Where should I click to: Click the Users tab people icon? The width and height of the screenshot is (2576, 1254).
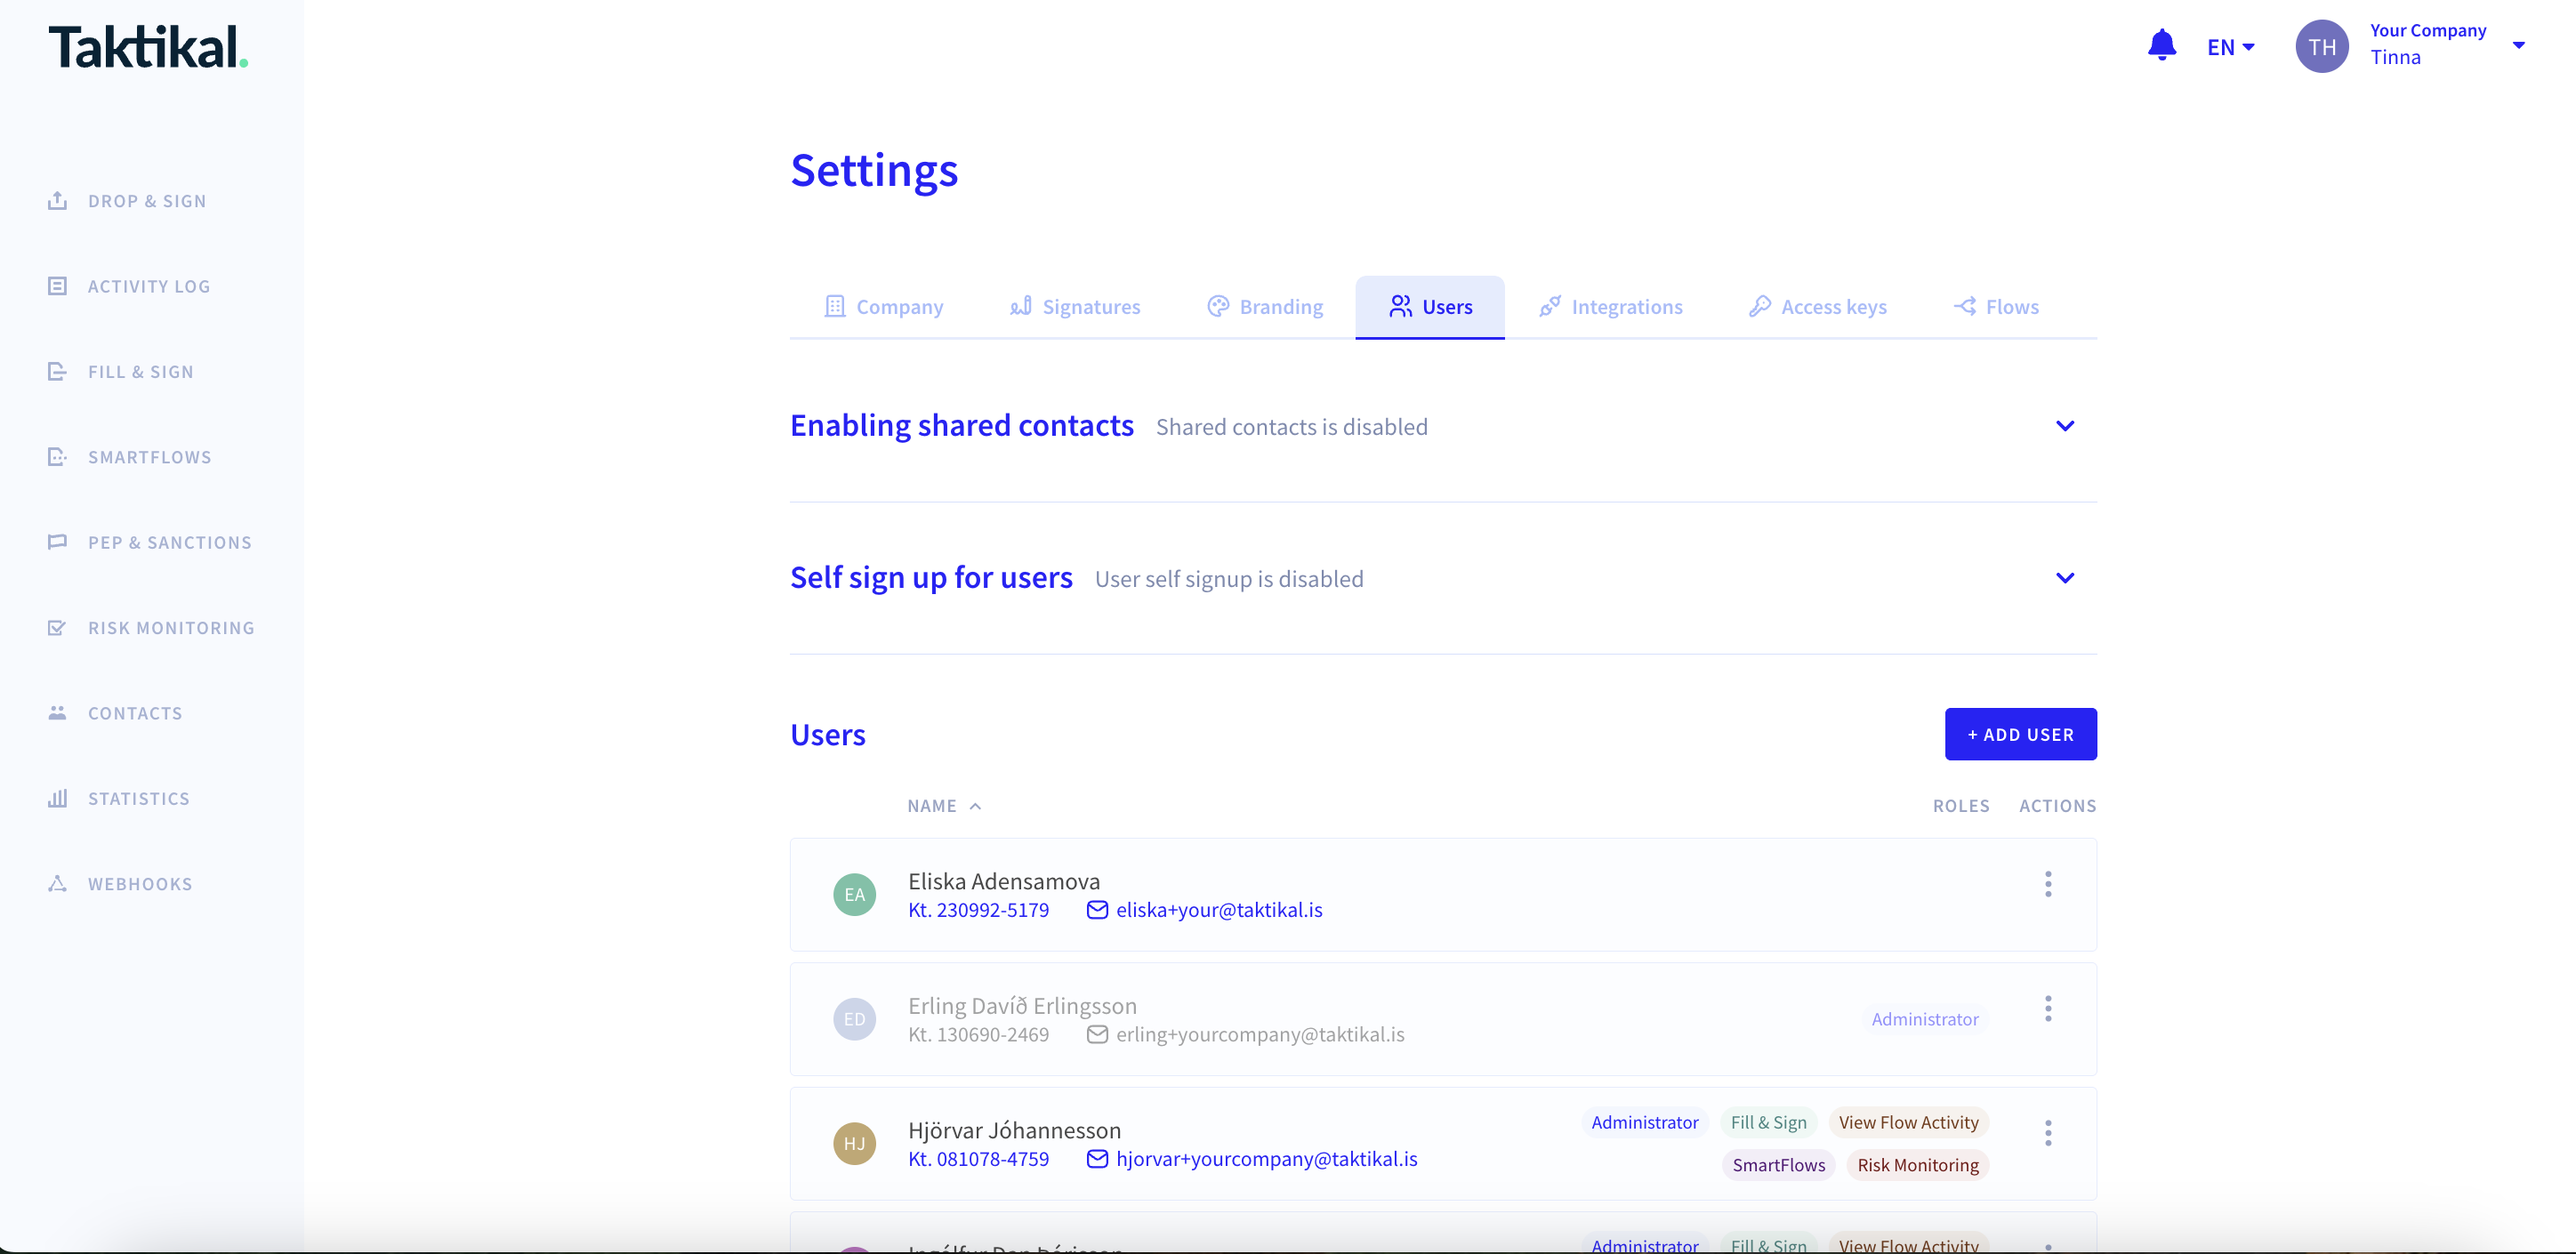[1400, 306]
